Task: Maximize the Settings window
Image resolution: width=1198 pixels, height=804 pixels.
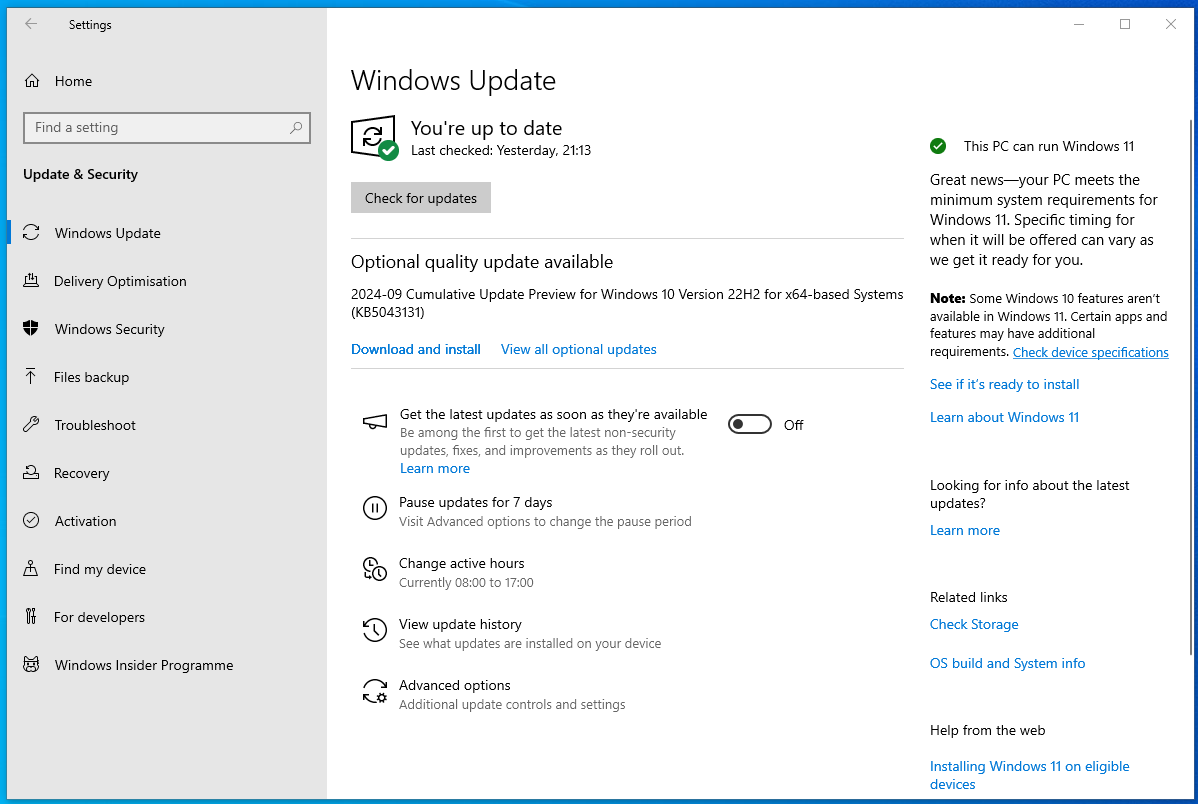Action: point(1125,24)
